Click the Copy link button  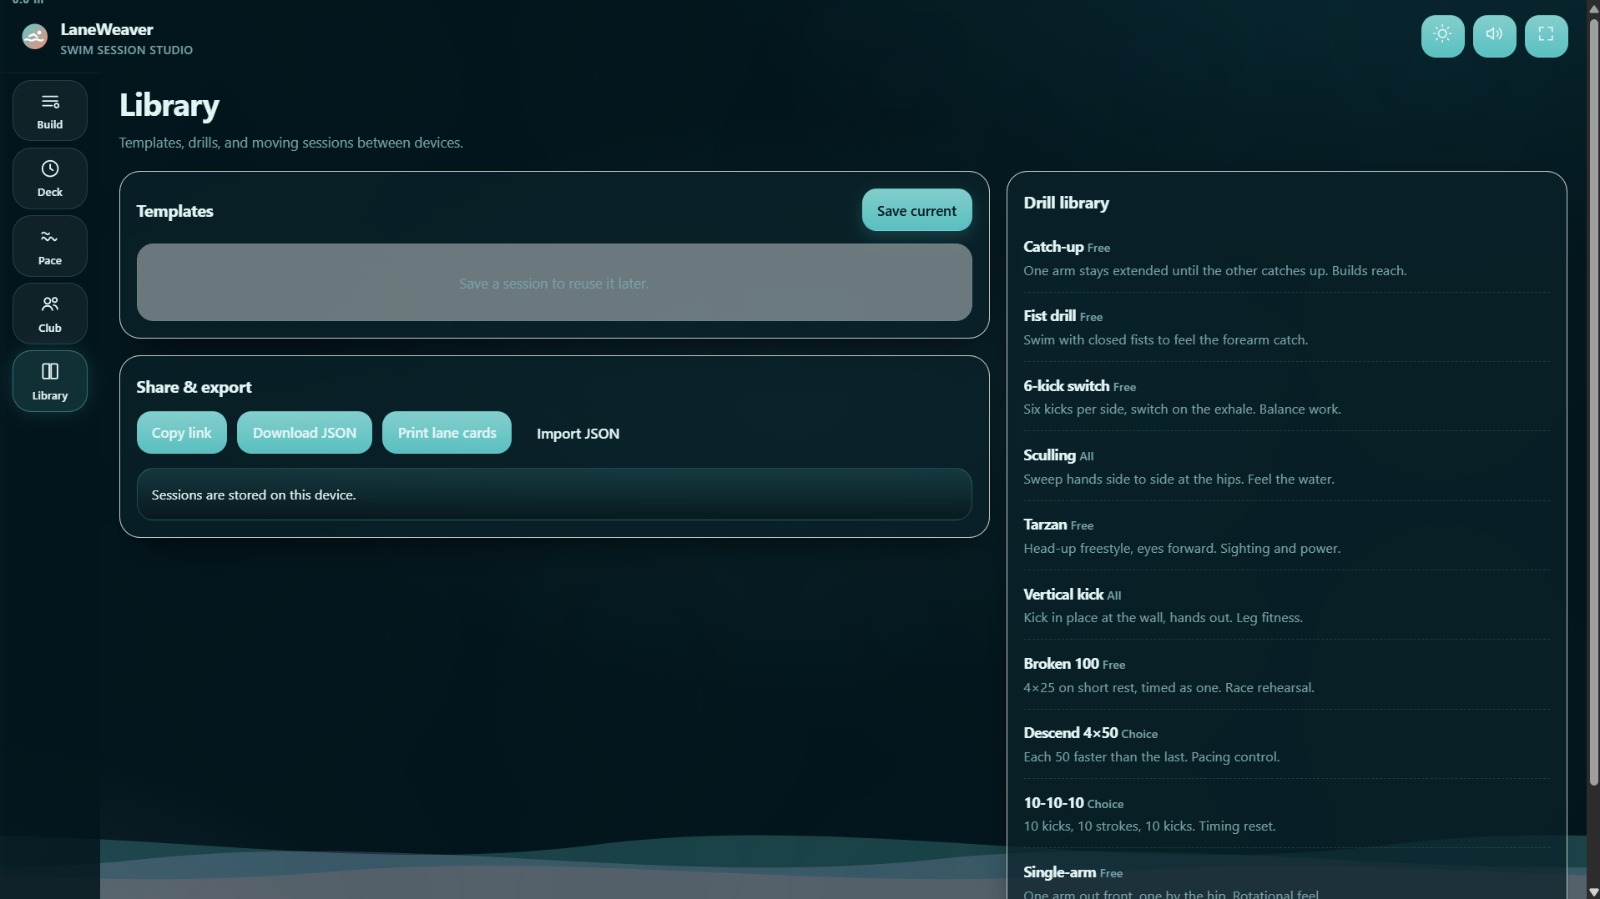(182, 433)
